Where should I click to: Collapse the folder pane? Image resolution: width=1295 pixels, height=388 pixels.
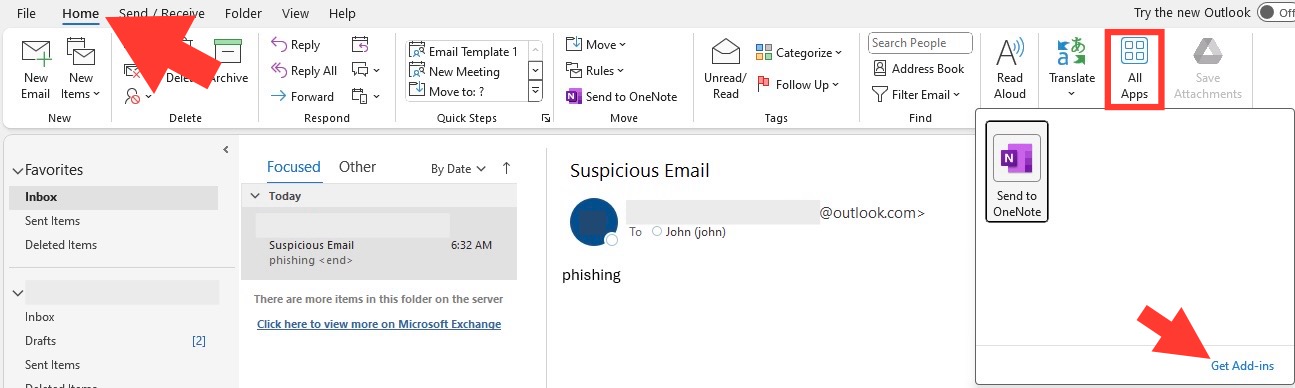pos(225,150)
